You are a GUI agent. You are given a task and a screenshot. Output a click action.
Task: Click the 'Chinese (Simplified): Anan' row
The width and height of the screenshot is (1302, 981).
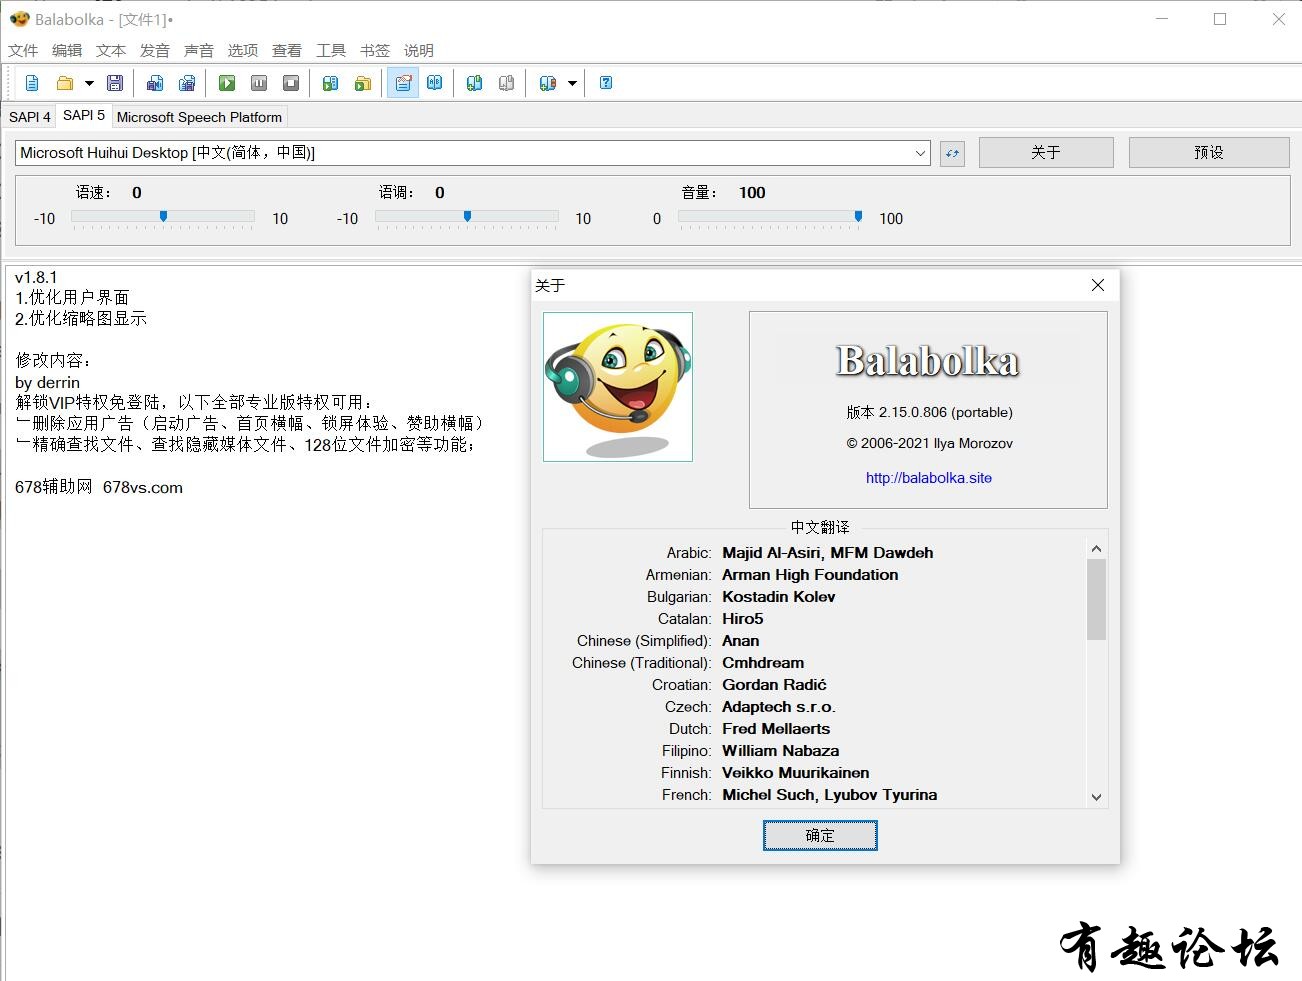click(668, 641)
